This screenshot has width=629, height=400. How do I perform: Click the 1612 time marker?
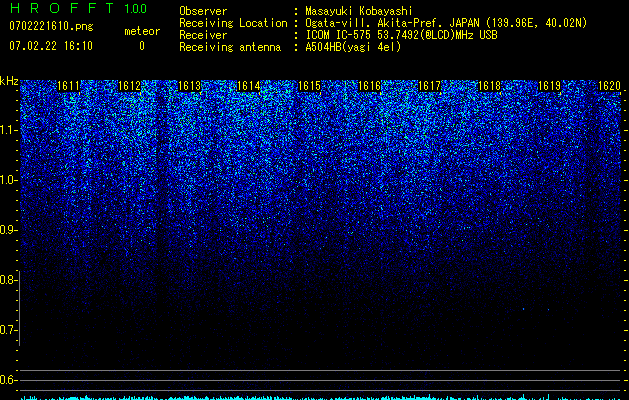tap(130, 86)
